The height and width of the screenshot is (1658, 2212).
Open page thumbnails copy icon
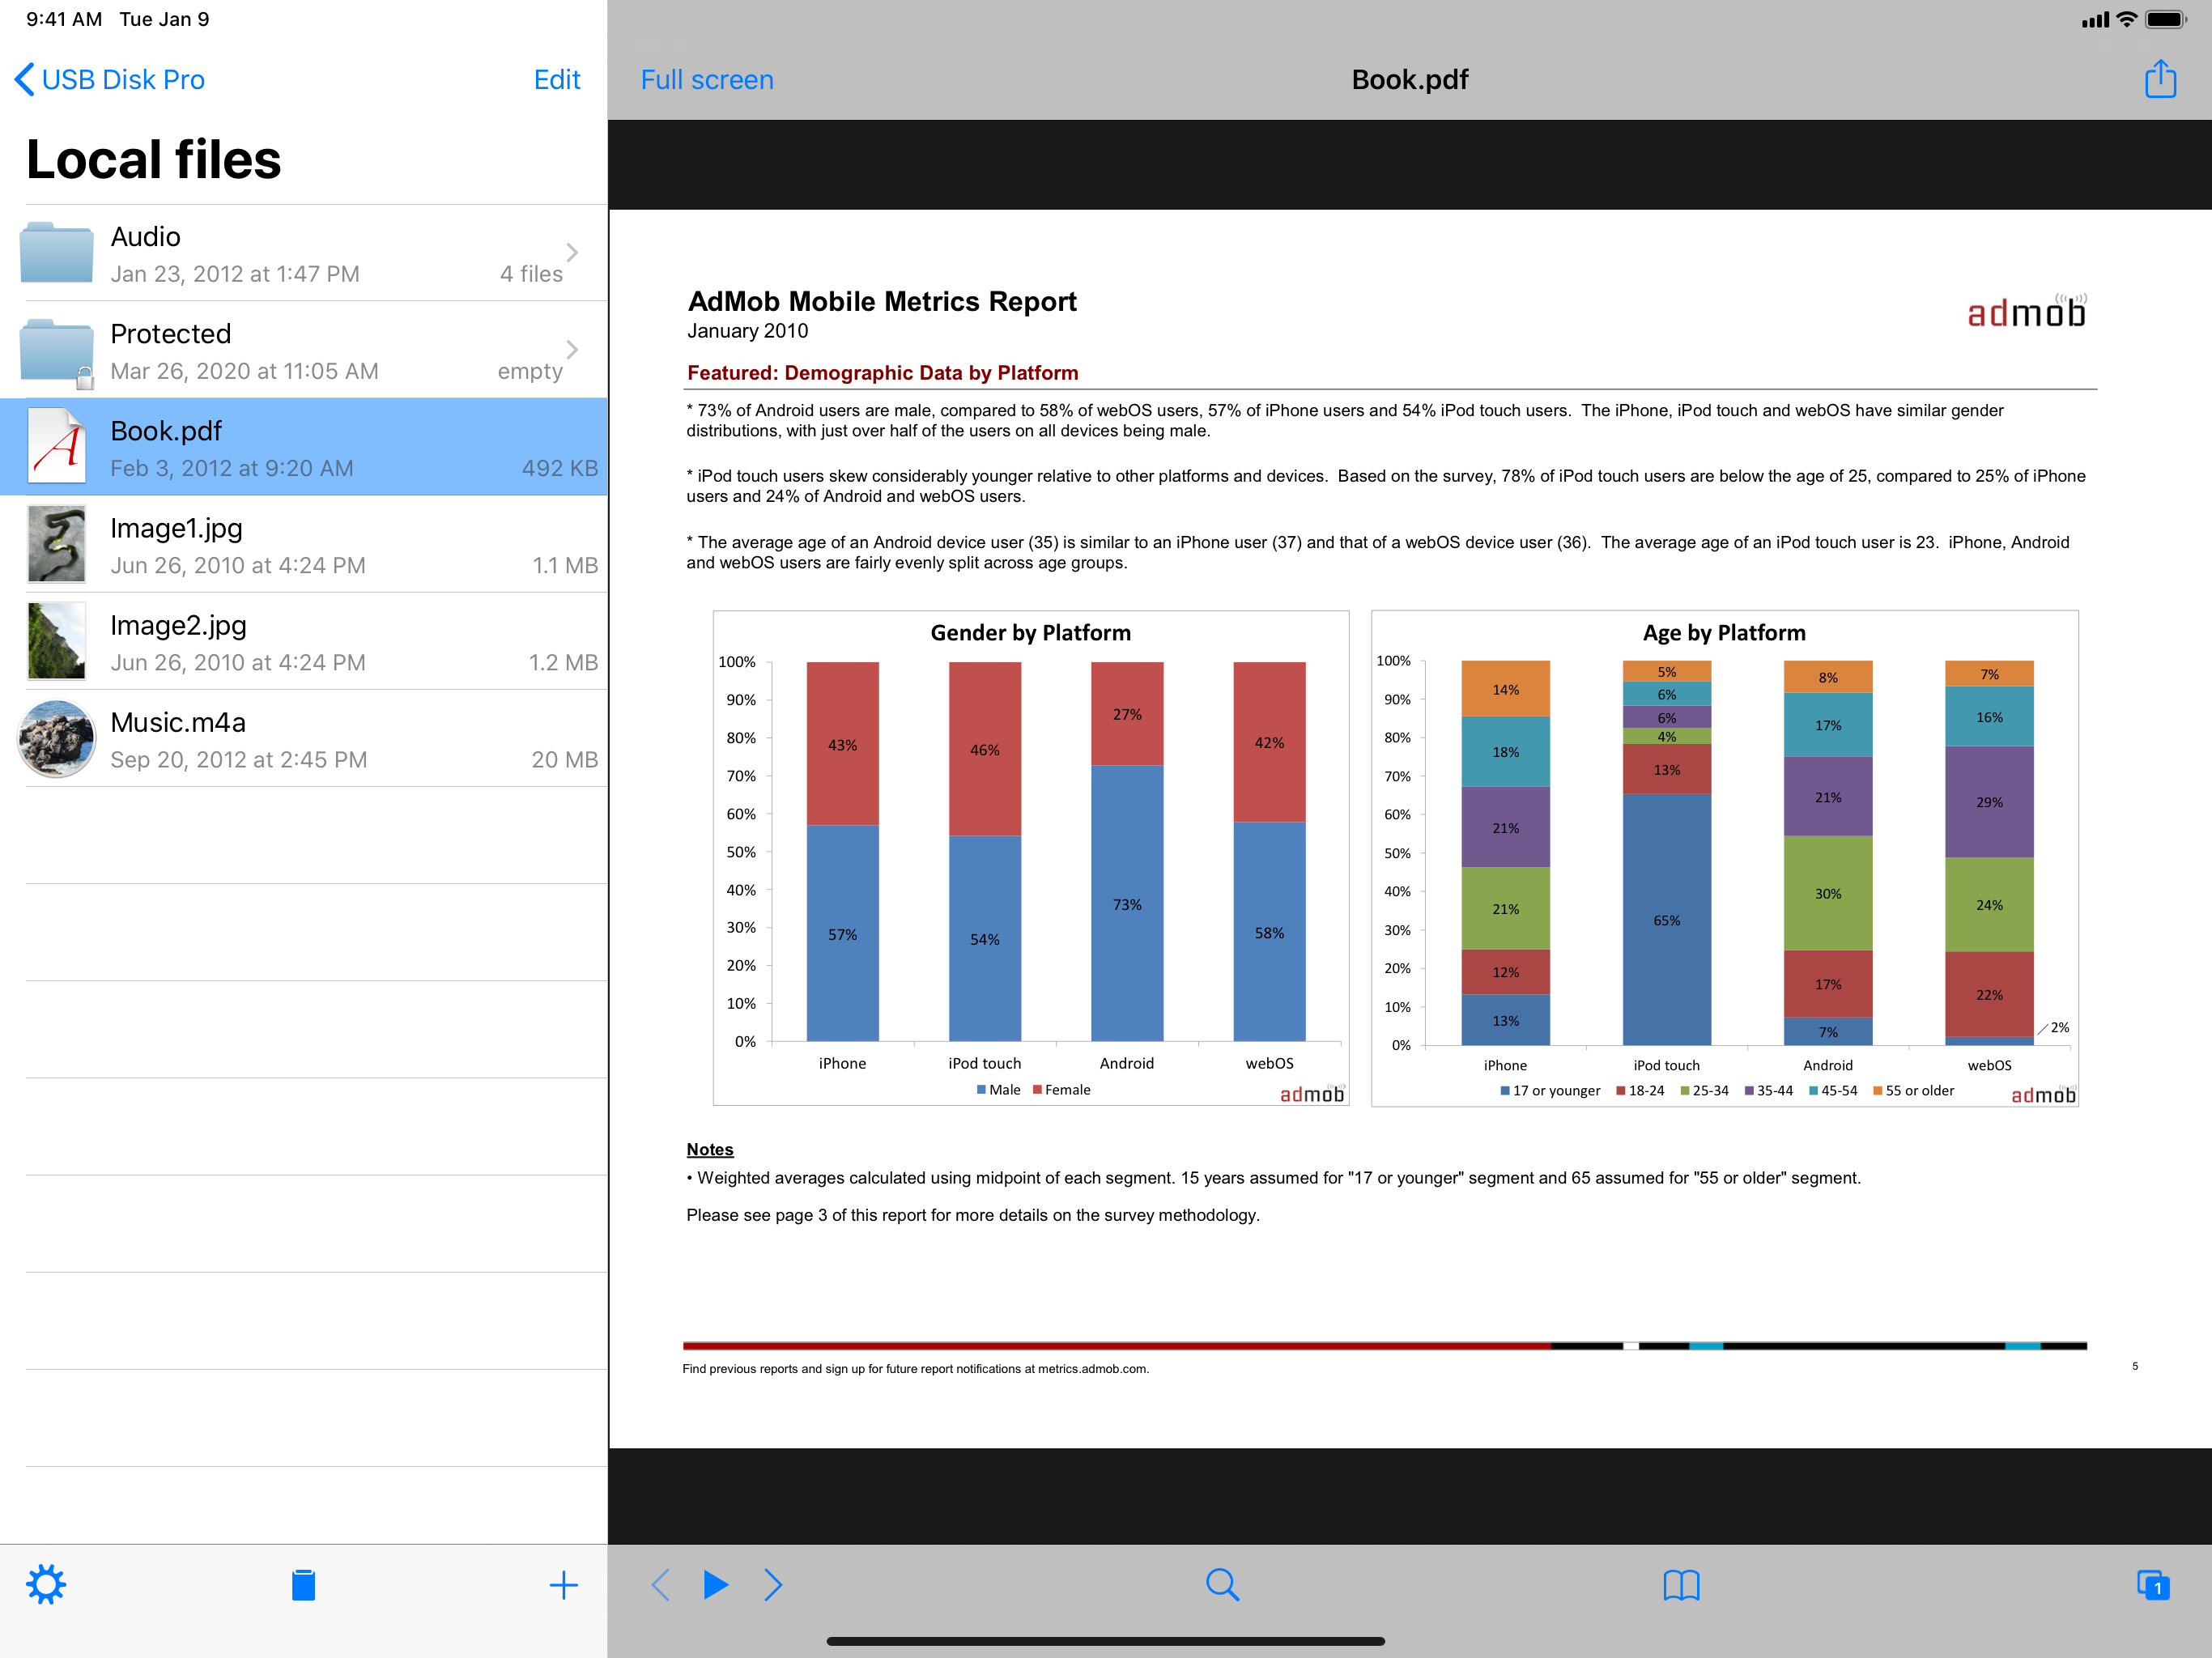2152,1584
